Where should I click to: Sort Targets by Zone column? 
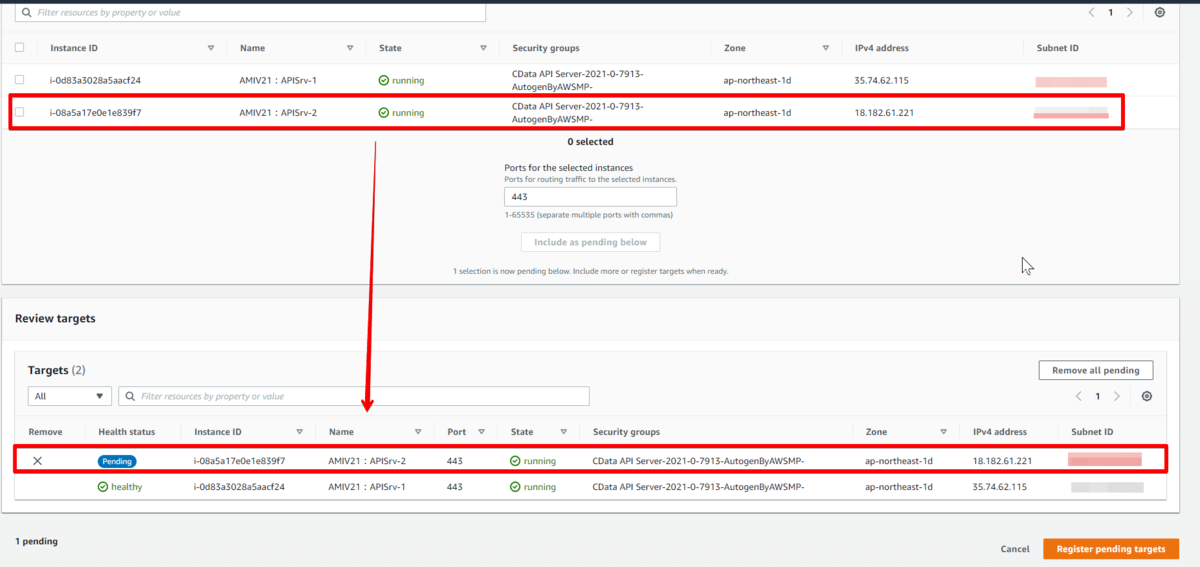945,432
